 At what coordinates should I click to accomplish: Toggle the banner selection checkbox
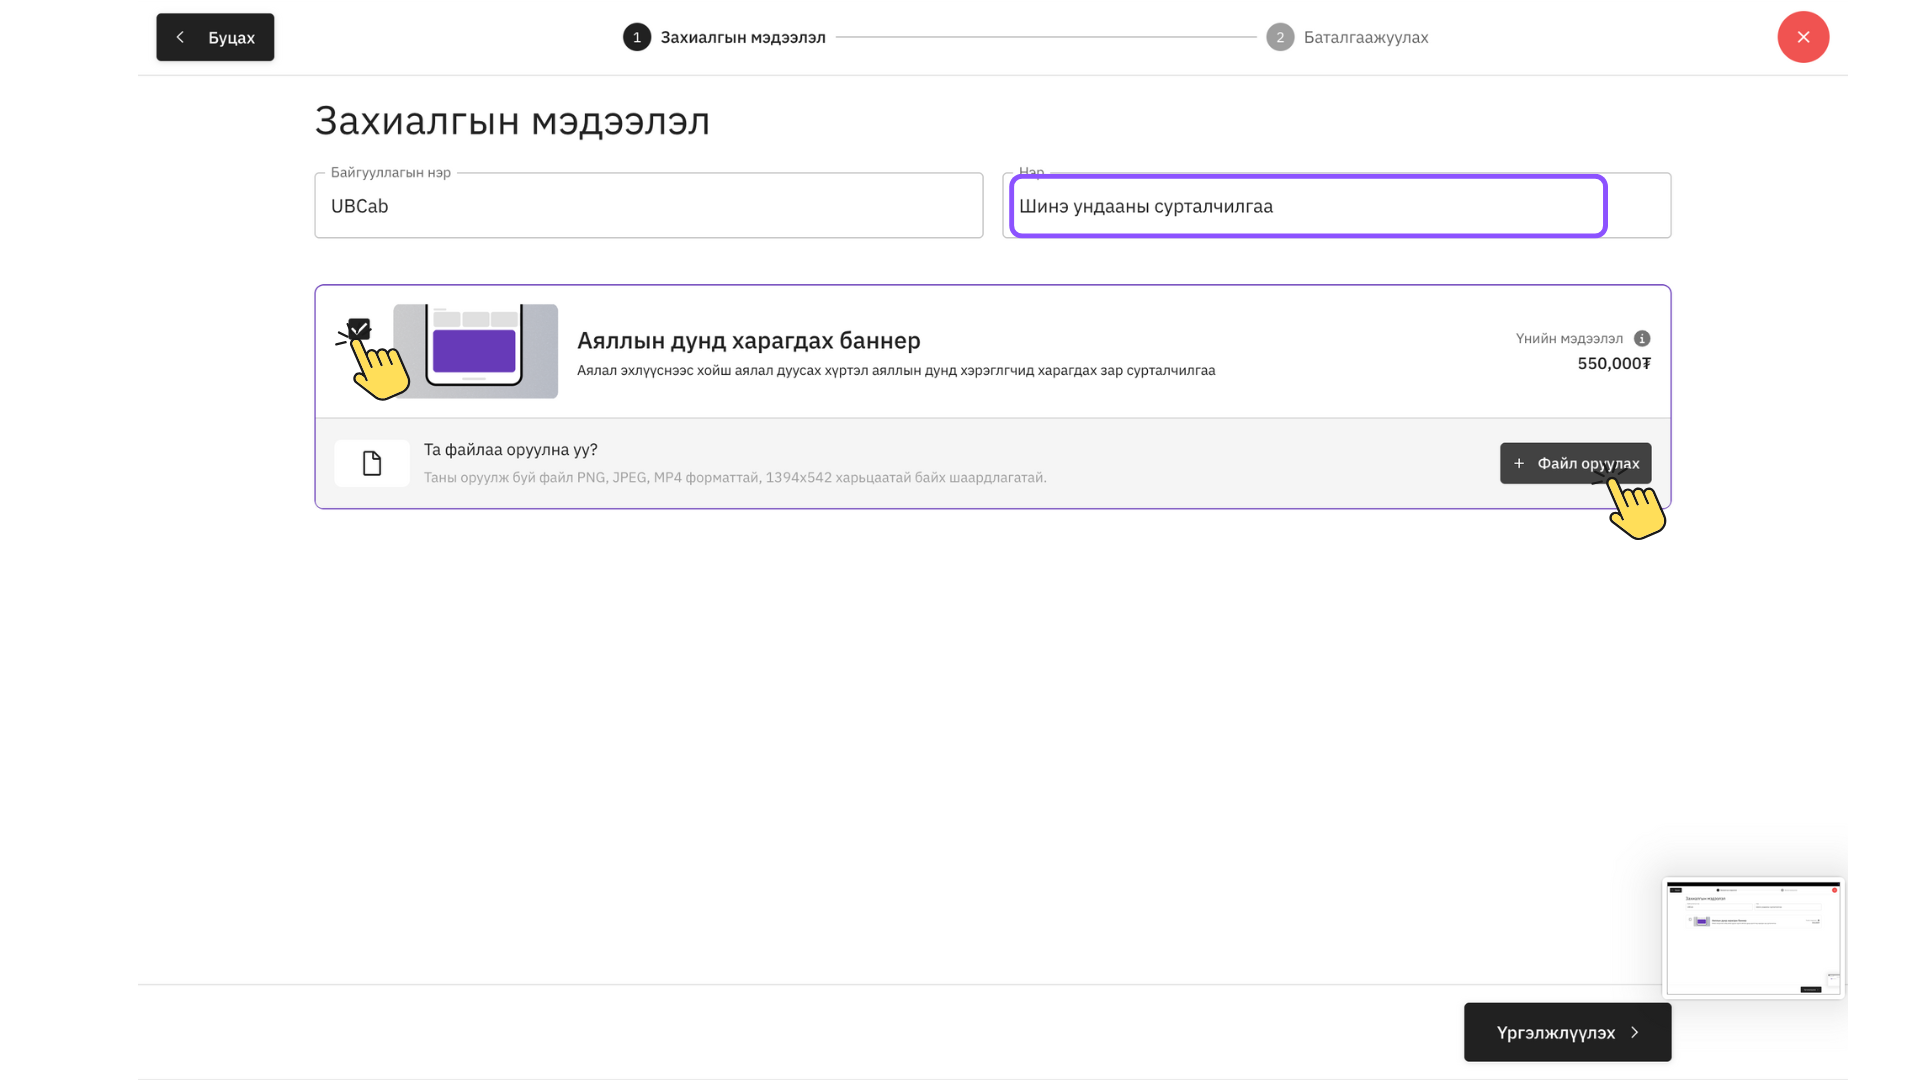359,329
